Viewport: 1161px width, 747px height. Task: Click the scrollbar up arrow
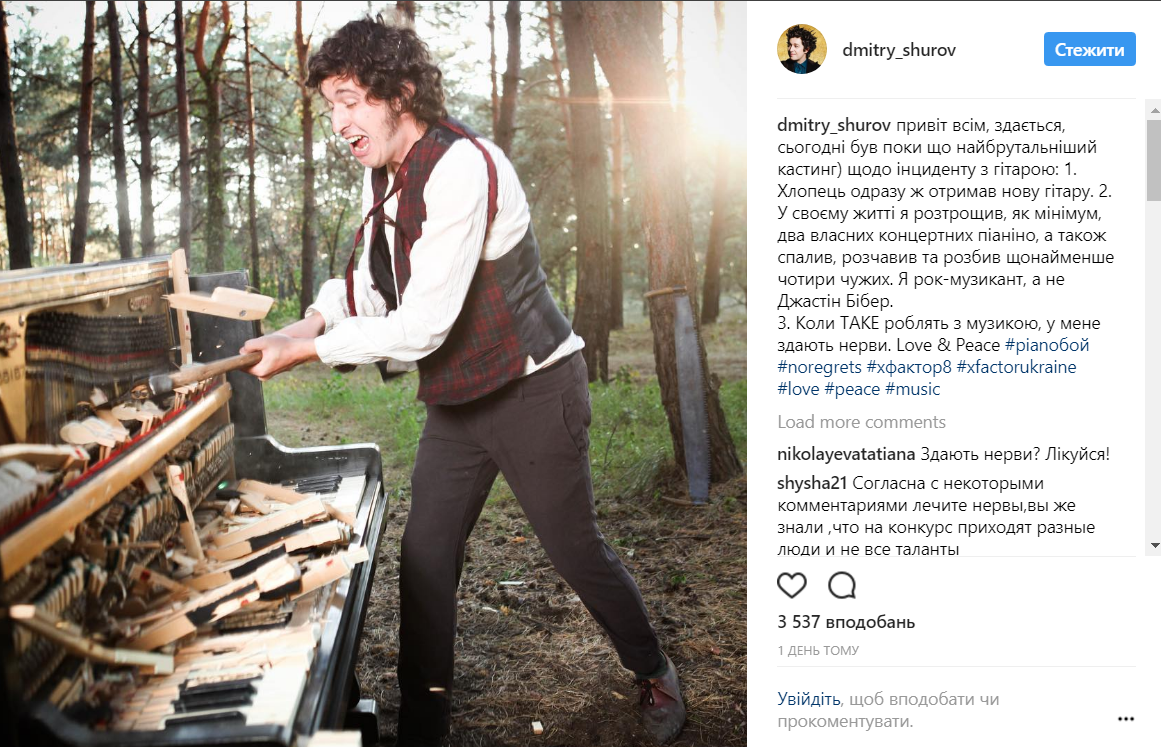pyautogui.click(x=1154, y=110)
